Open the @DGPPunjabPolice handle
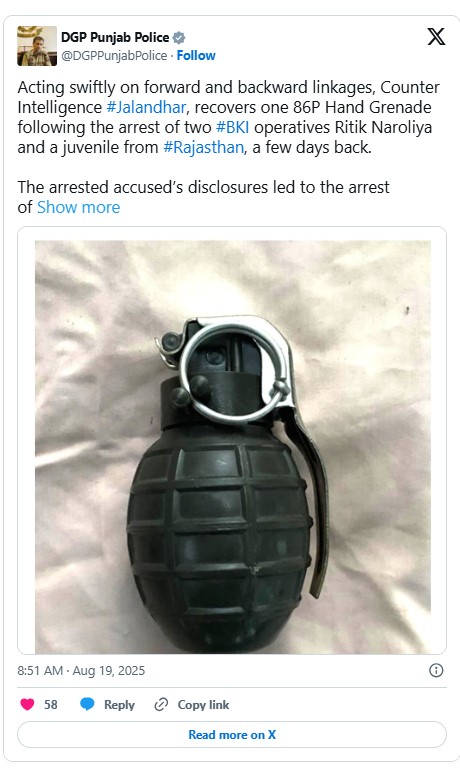 coord(114,56)
